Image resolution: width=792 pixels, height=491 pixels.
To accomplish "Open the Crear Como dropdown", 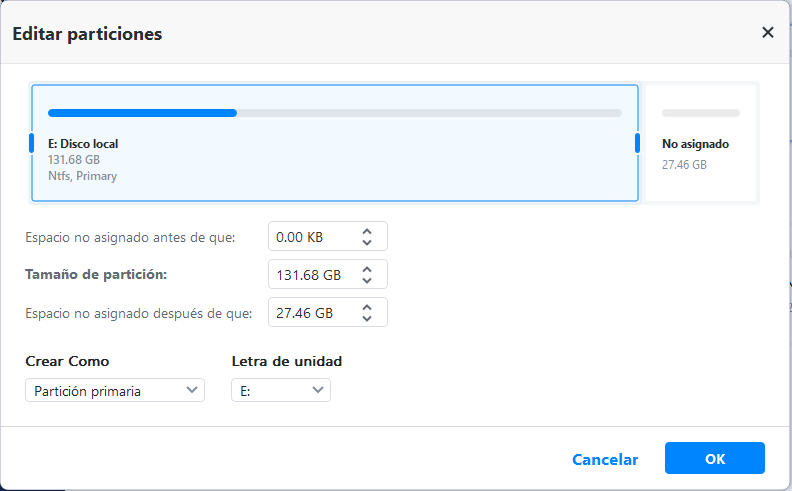I will [x=114, y=391].
